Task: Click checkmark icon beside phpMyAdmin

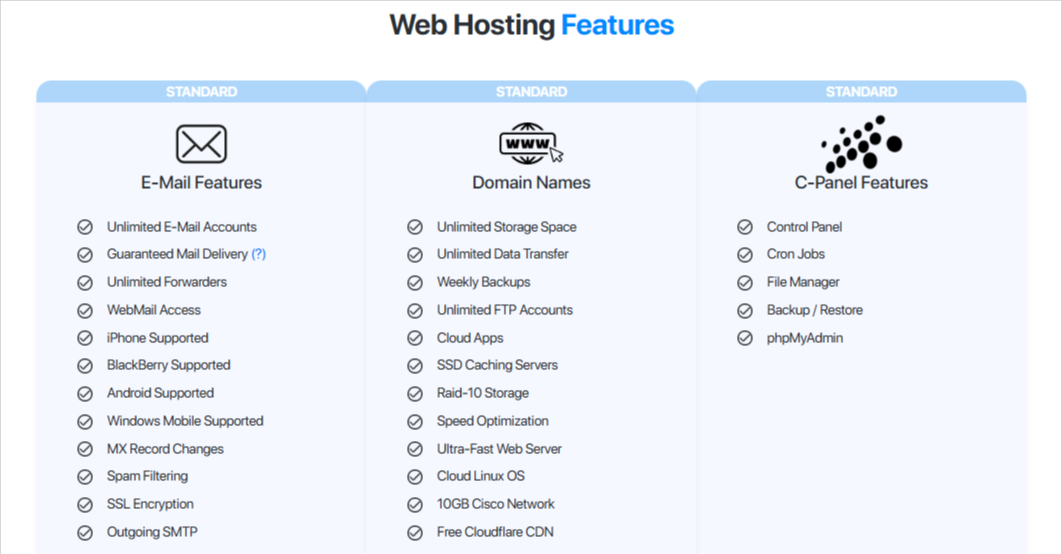Action: [745, 338]
